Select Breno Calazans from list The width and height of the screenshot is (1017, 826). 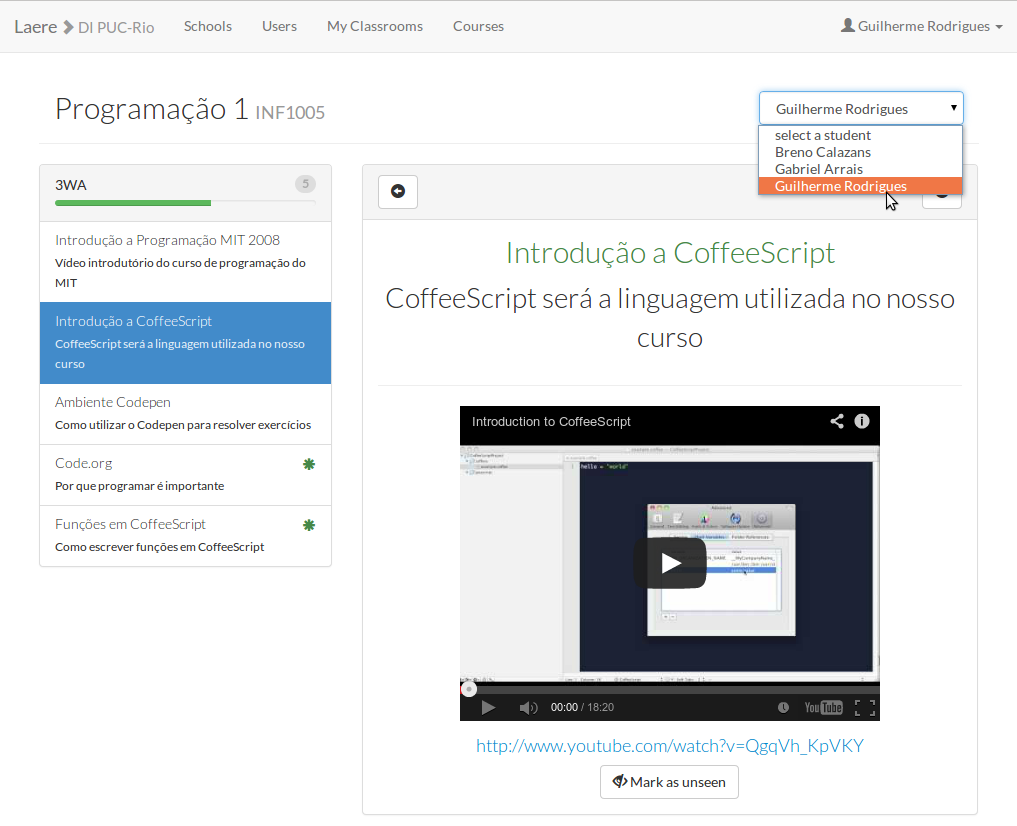[860, 152]
